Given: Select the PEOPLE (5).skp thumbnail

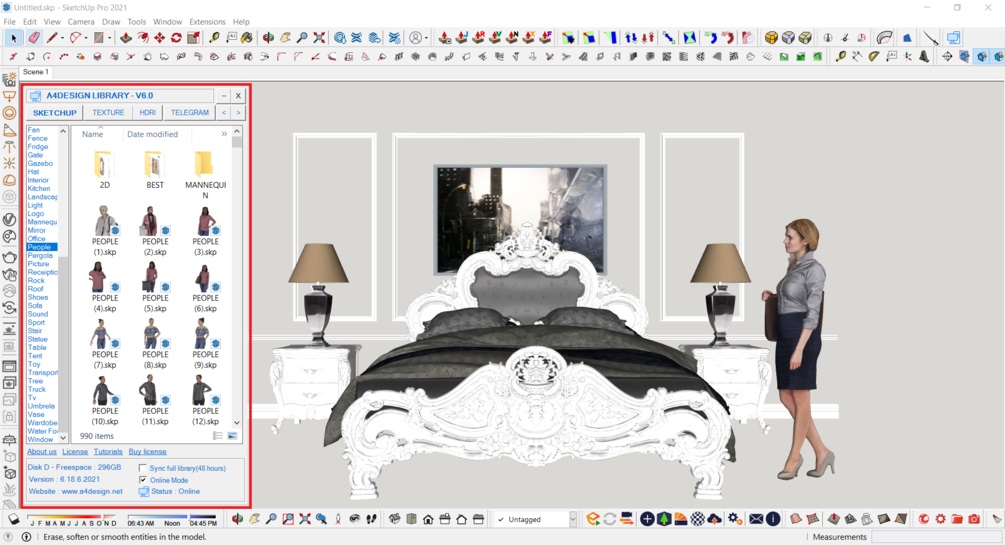Looking at the screenshot, I should tap(155, 288).
